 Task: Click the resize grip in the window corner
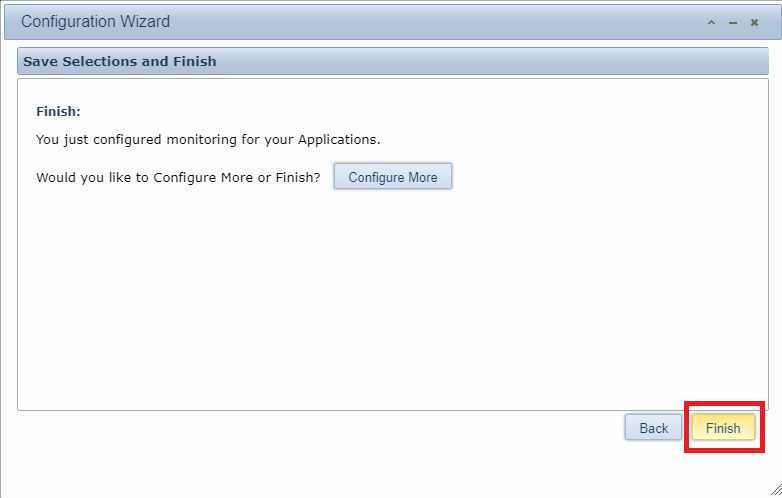[x=774, y=490]
